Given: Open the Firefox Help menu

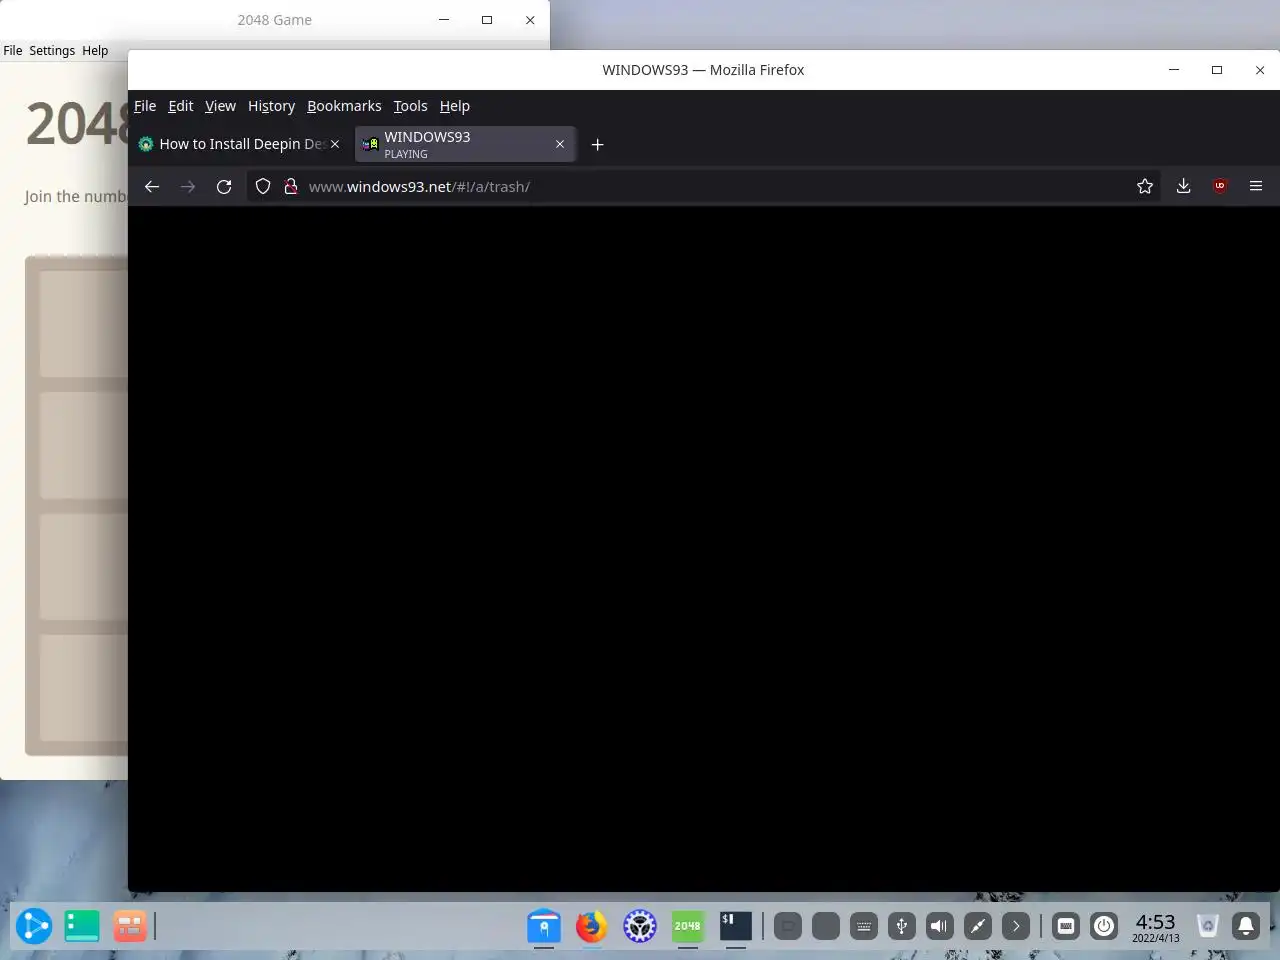Looking at the screenshot, I should [454, 106].
